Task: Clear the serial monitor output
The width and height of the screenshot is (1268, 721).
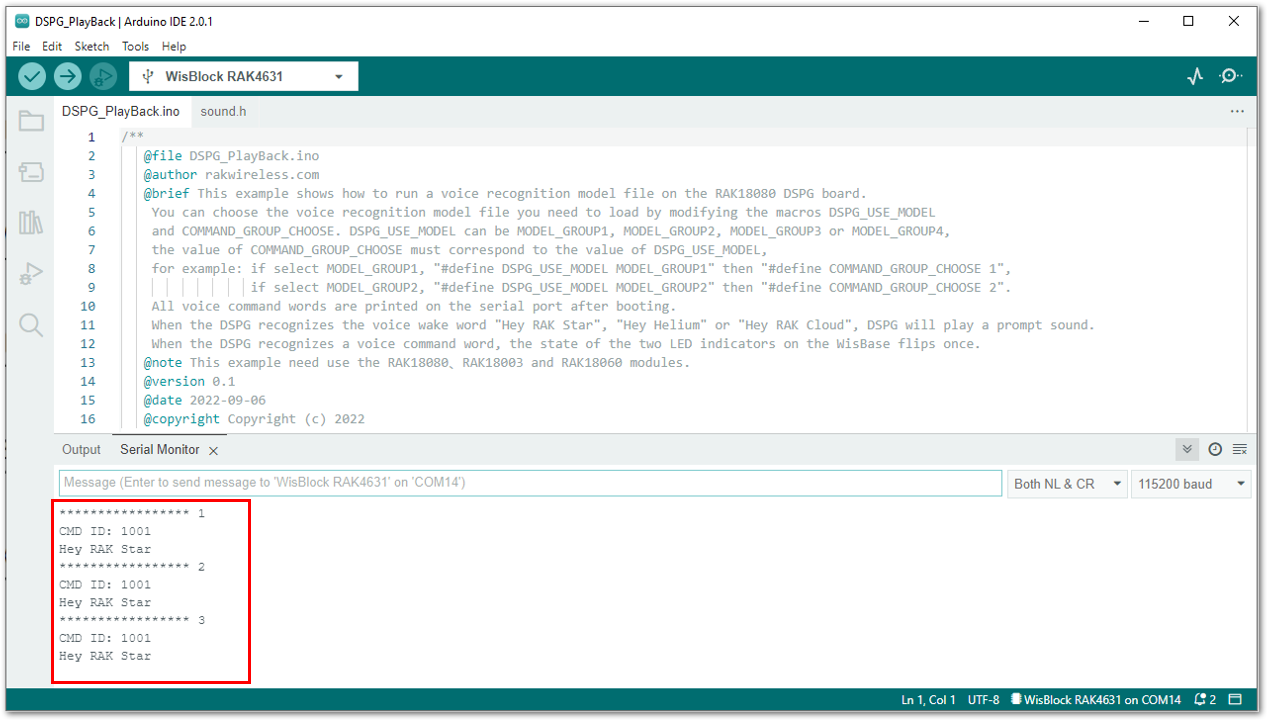Action: pos(1240,450)
